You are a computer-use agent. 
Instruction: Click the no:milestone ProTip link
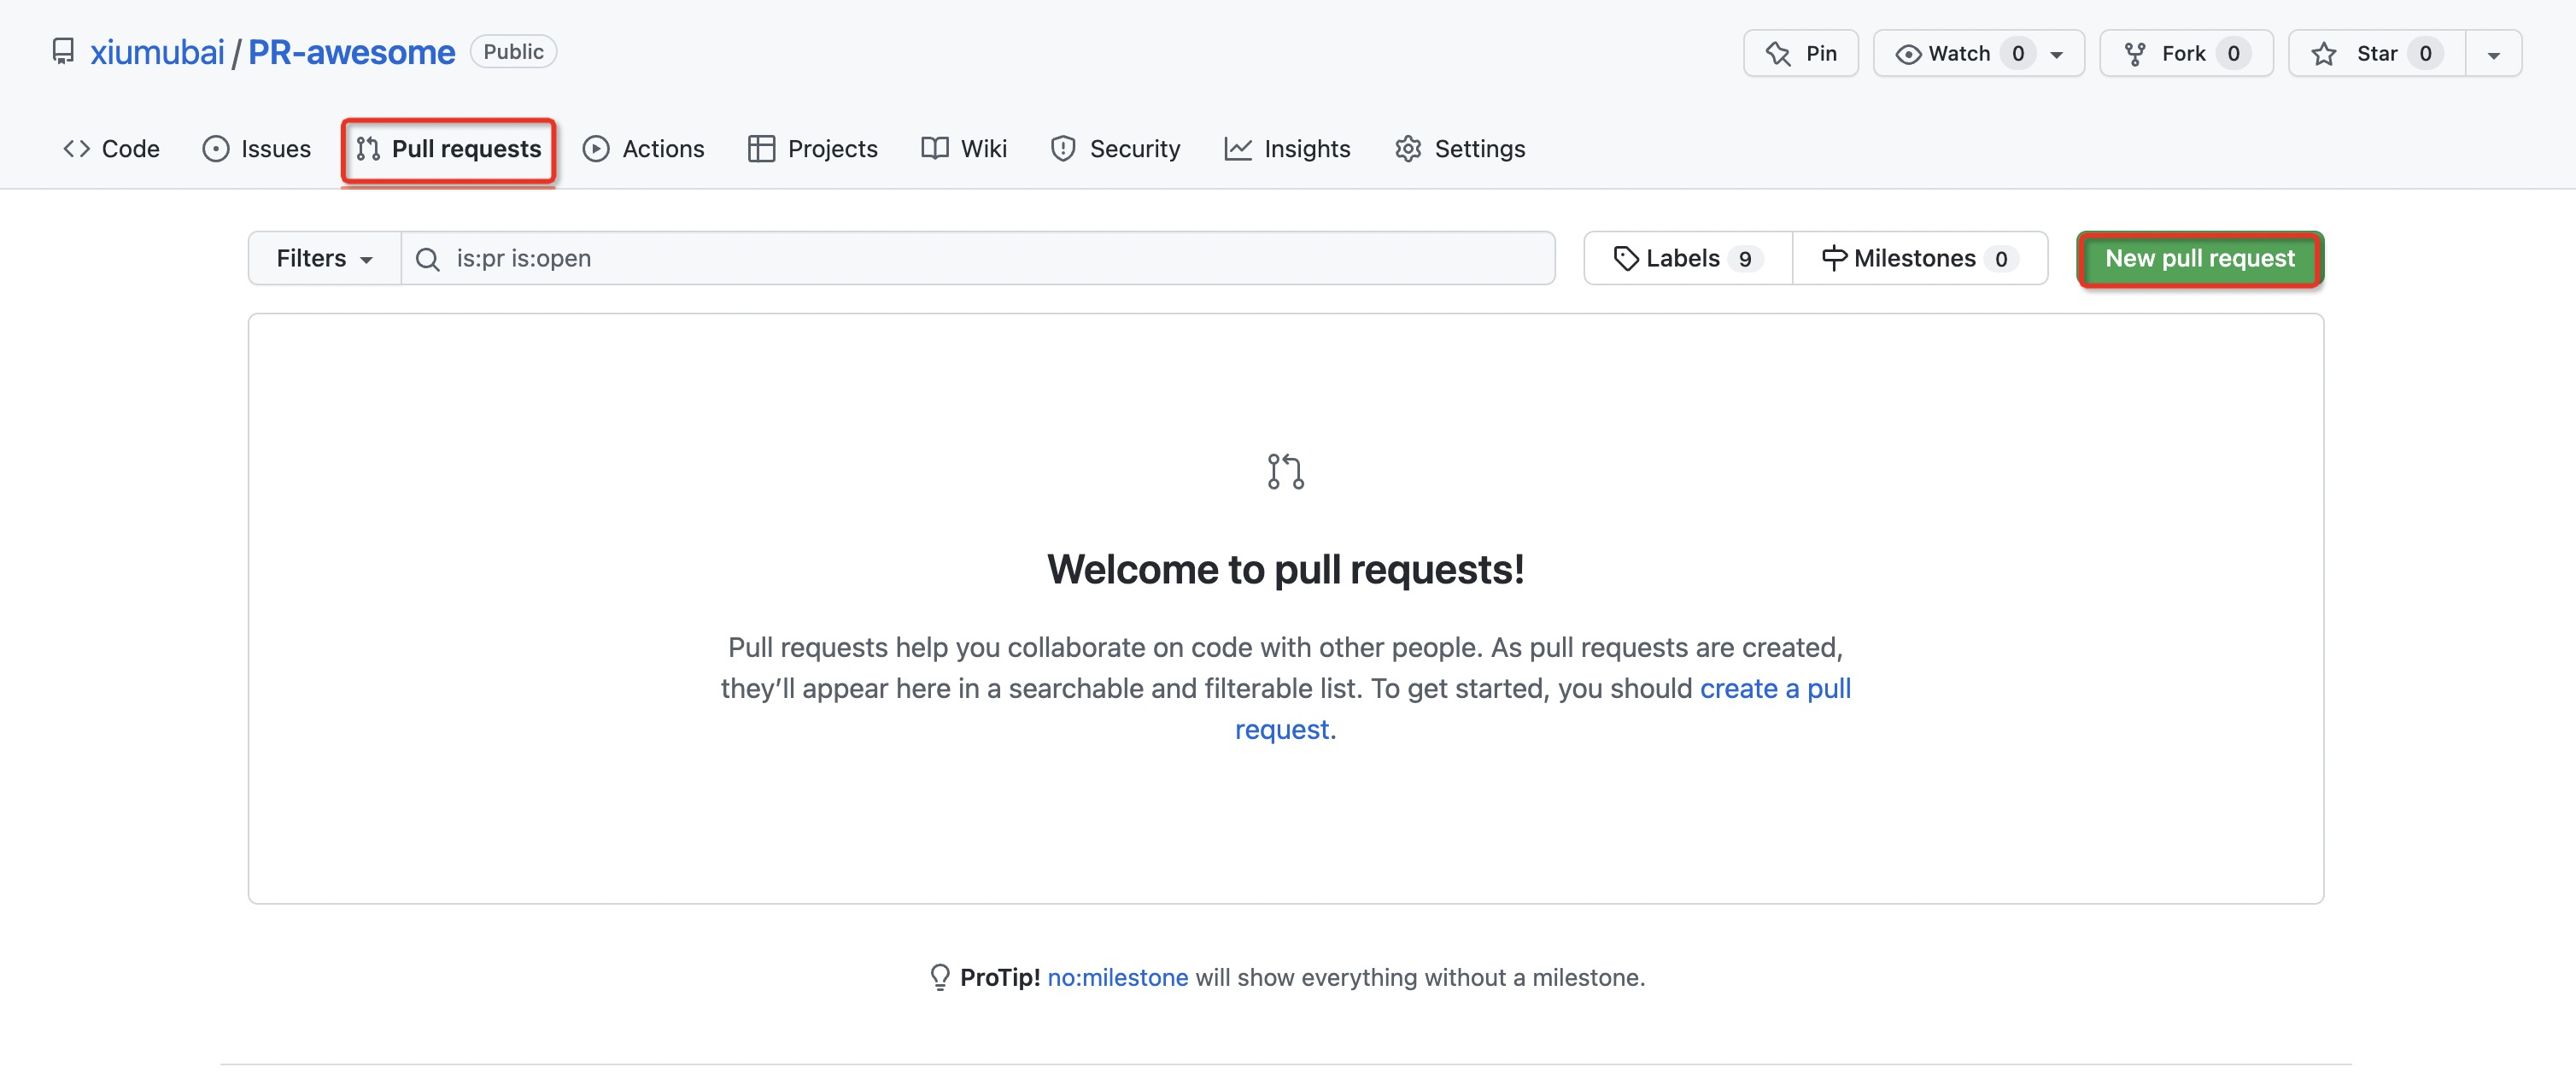pyautogui.click(x=1117, y=977)
